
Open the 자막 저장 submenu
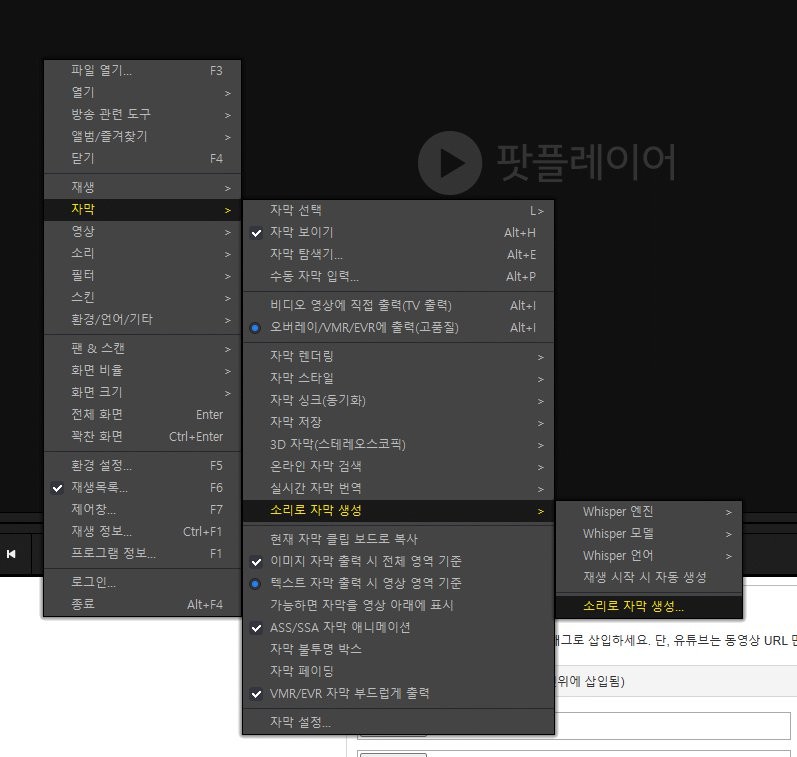coord(398,422)
